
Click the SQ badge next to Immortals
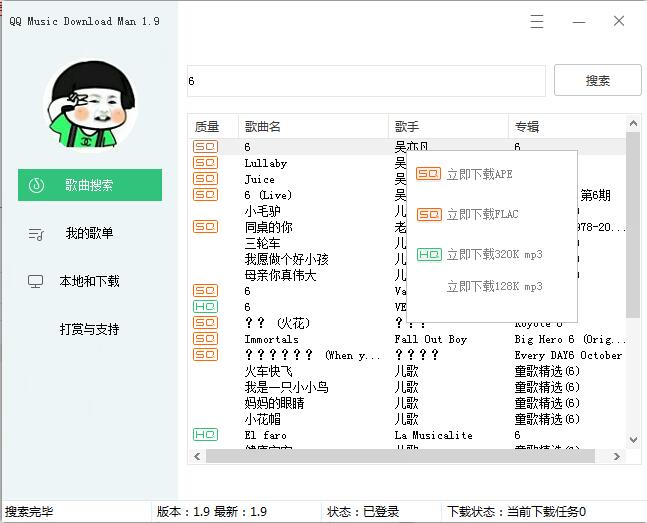pyautogui.click(x=205, y=339)
